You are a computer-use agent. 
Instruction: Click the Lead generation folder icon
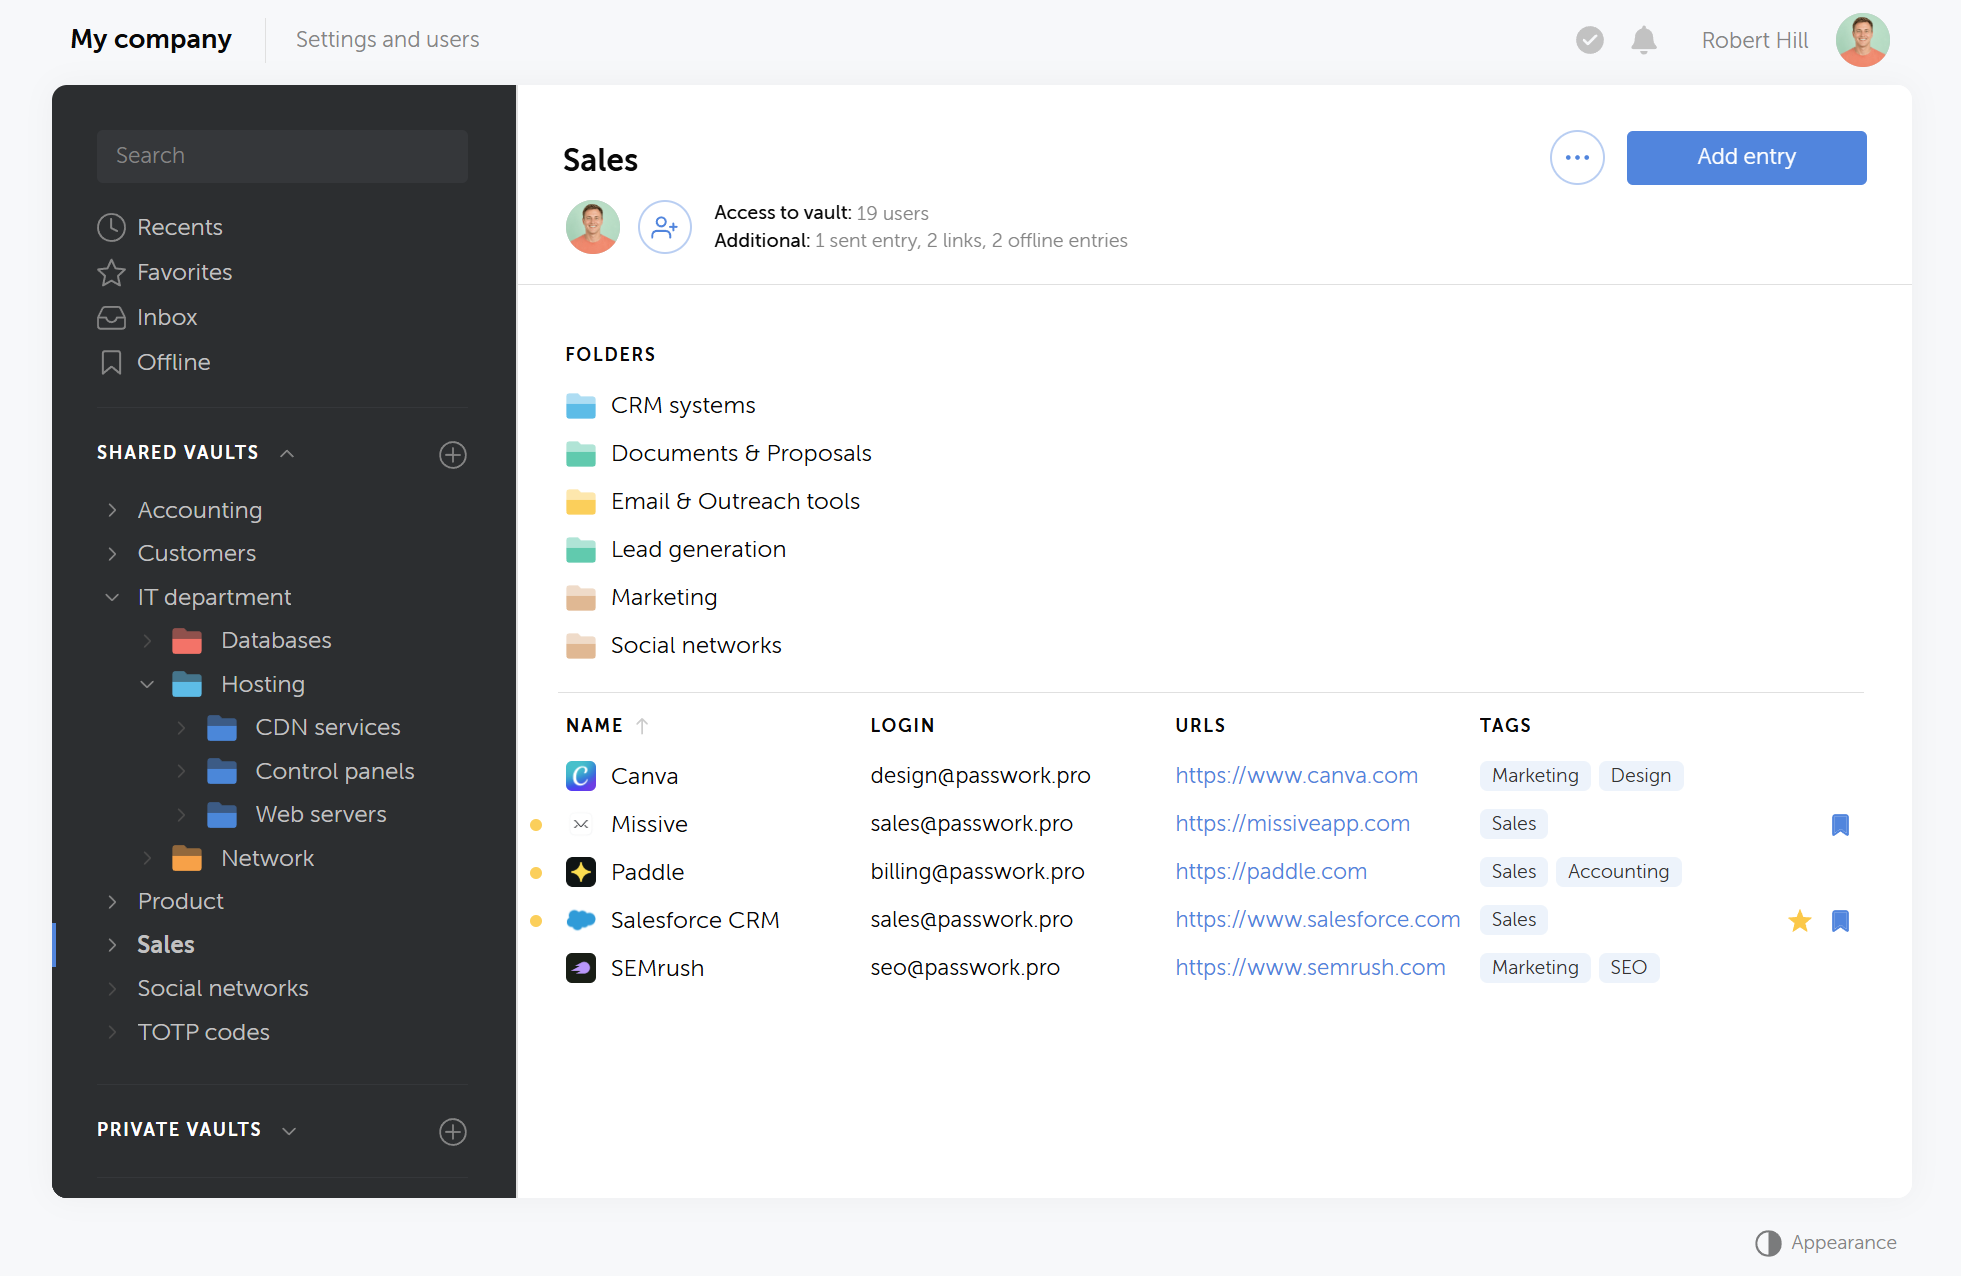[x=581, y=550]
